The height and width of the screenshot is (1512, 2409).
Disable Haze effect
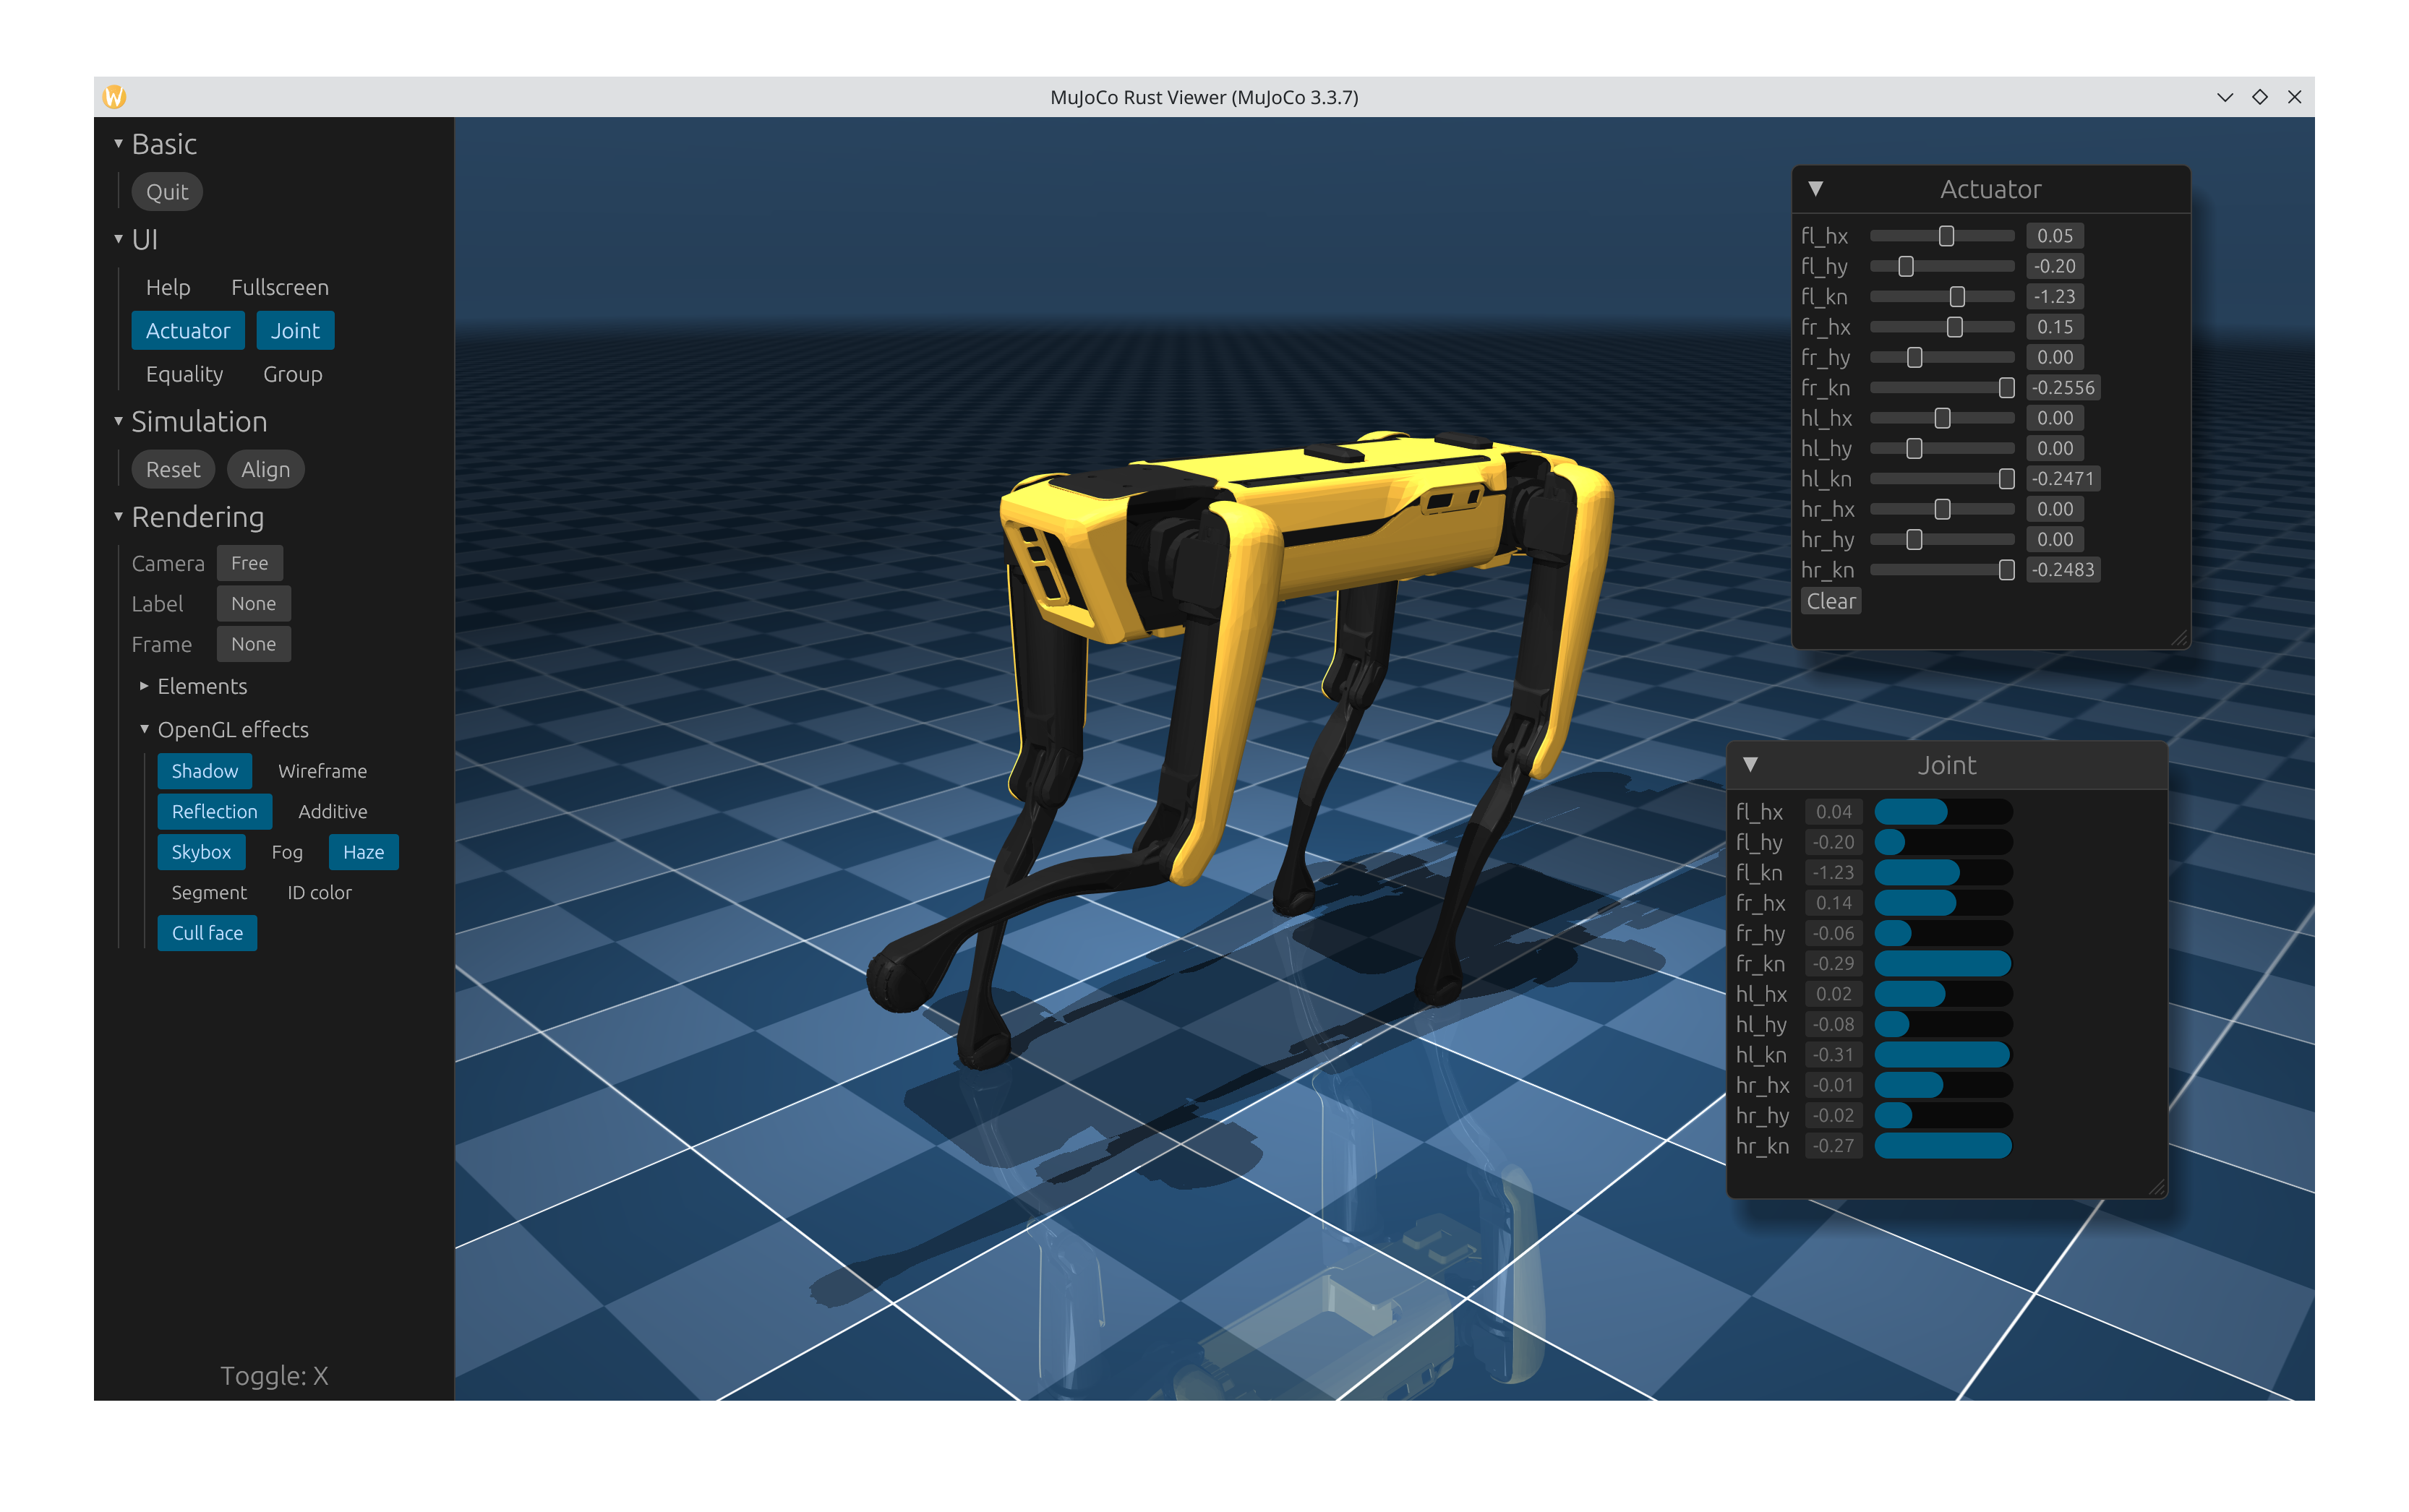363,852
